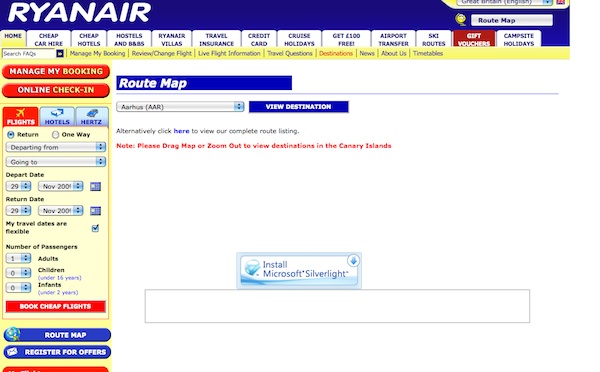
Task: Switch to the Flights booking tab
Action: point(20,117)
